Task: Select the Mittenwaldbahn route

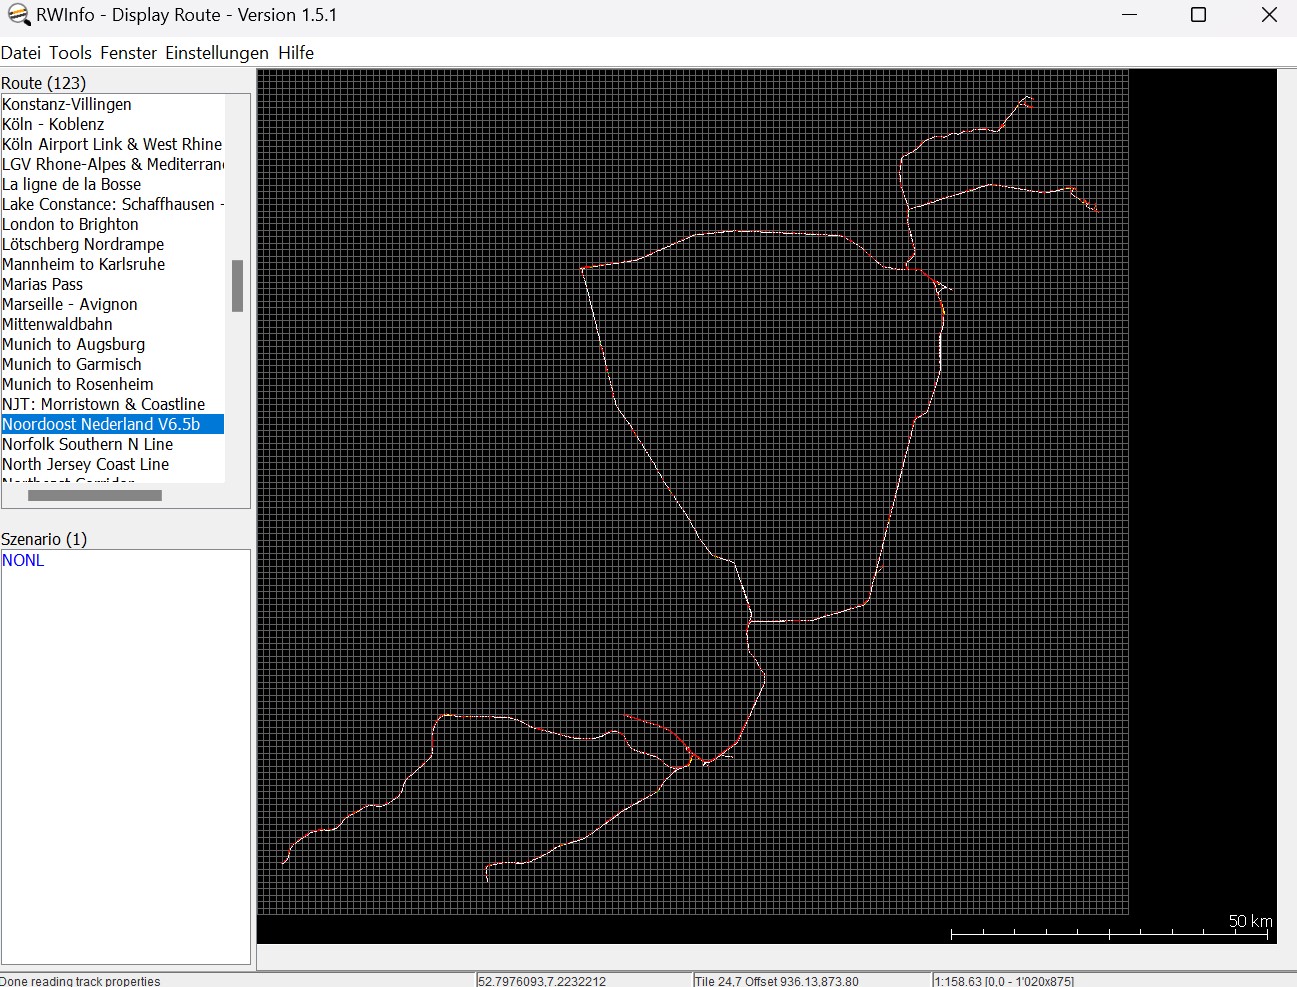Action: point(57,324)
